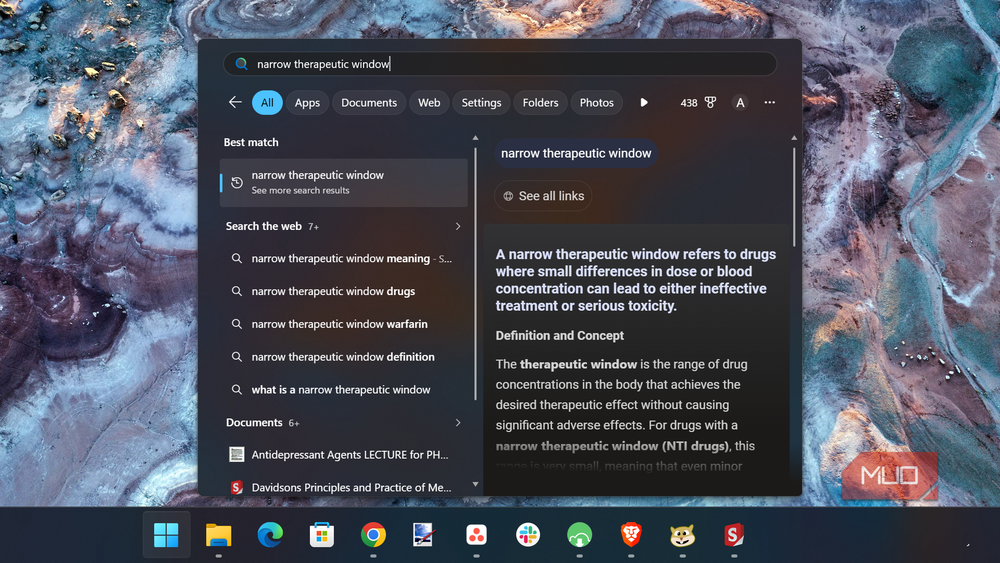Open the monitor-with-pen app in taskbar

tap(425, 535)
